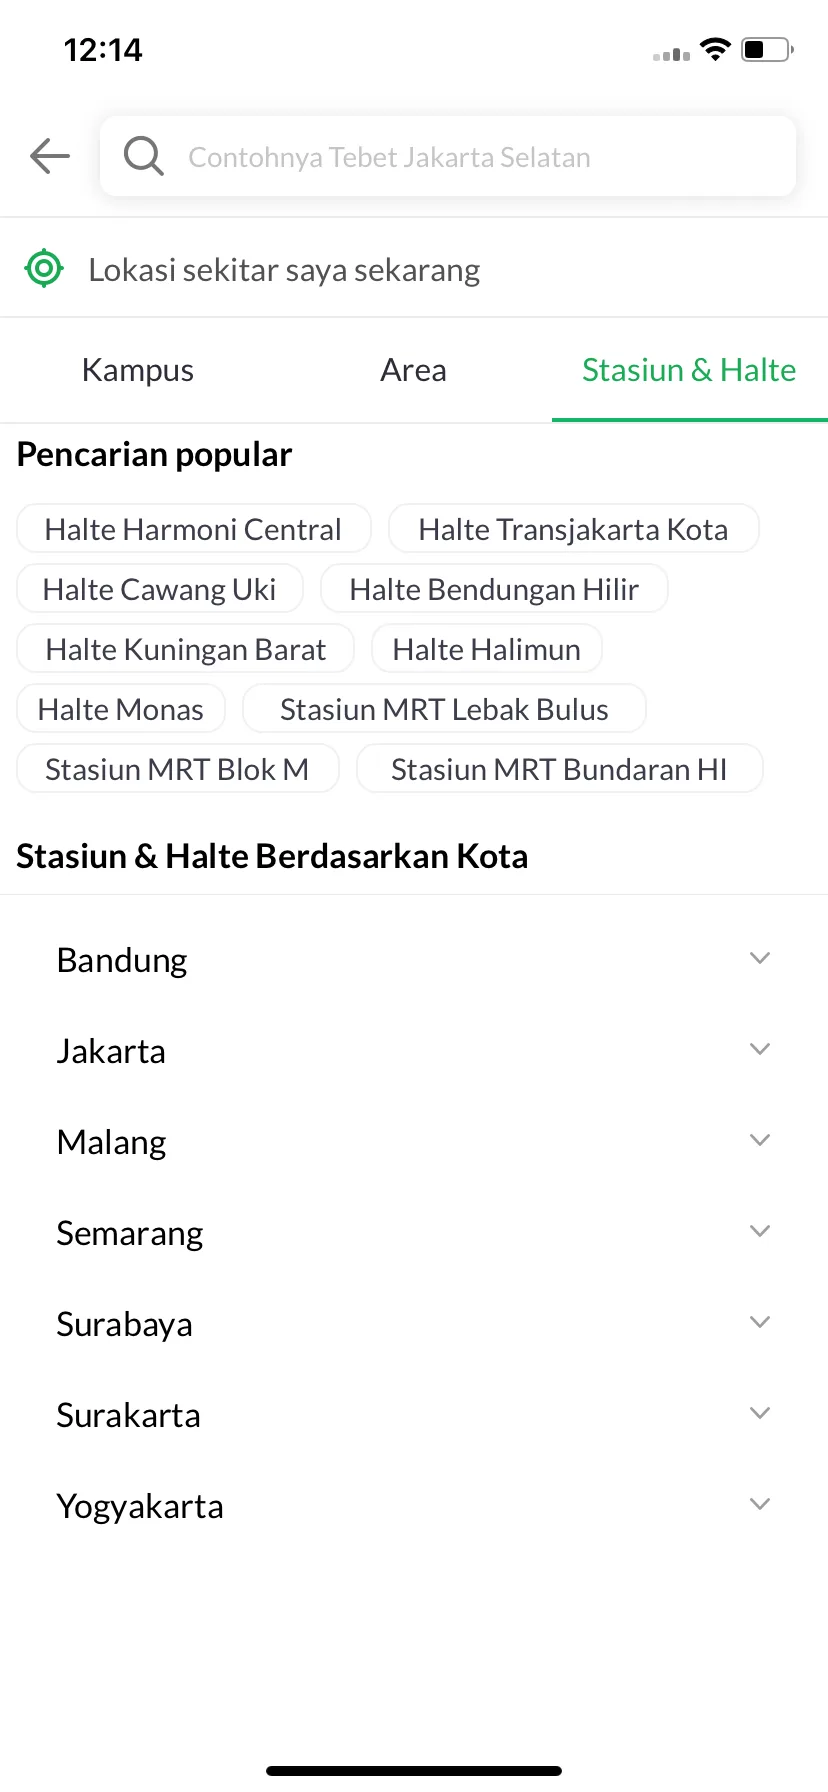Tap the green location target icon
The image size is (828, 1792).
click(44, 268)
